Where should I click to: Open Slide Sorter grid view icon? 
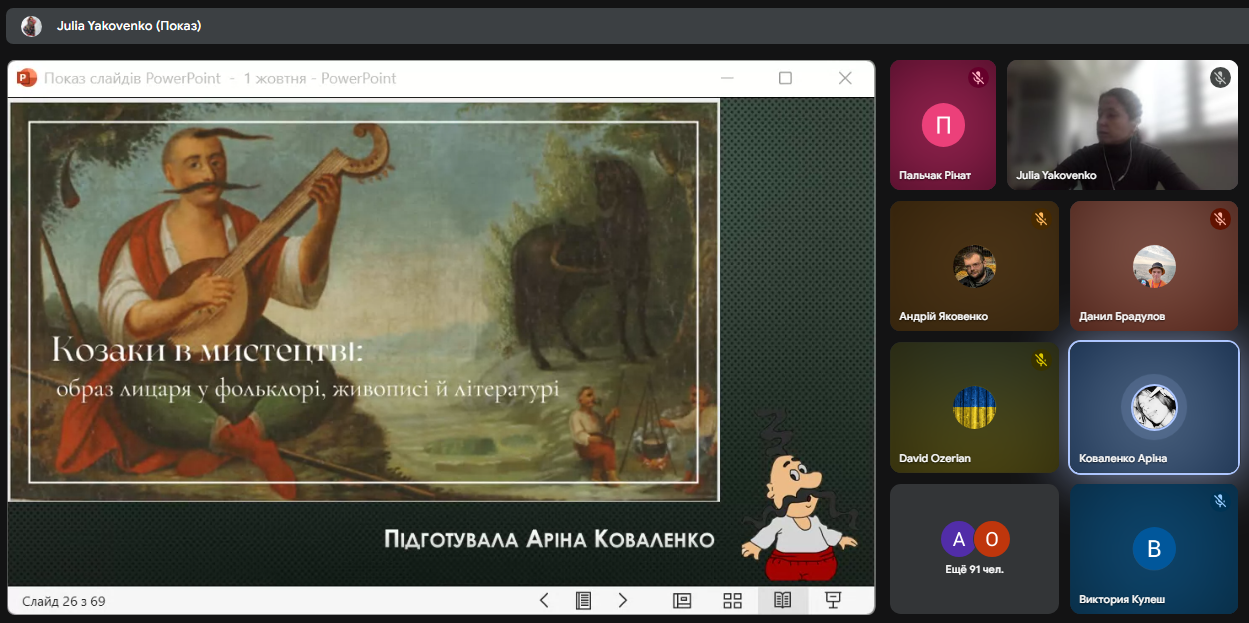click(732, 600)
